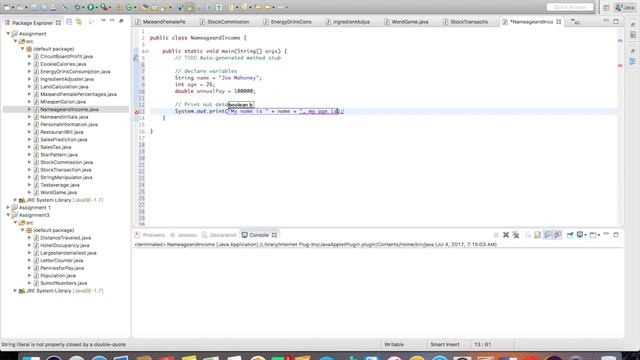Select LandCalculation.java file
The image size is (640, 360).
(x=64, y=87)
